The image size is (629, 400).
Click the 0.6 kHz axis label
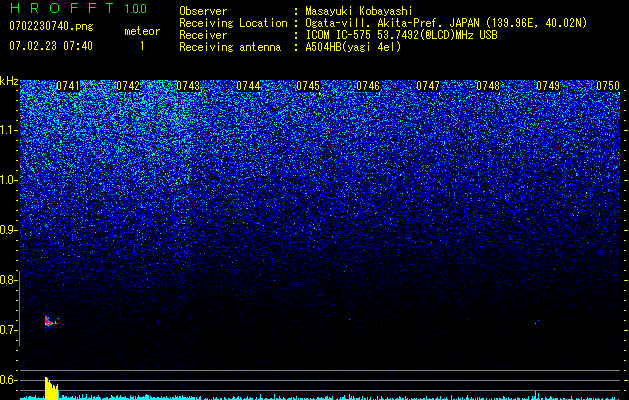pos(8,380)
